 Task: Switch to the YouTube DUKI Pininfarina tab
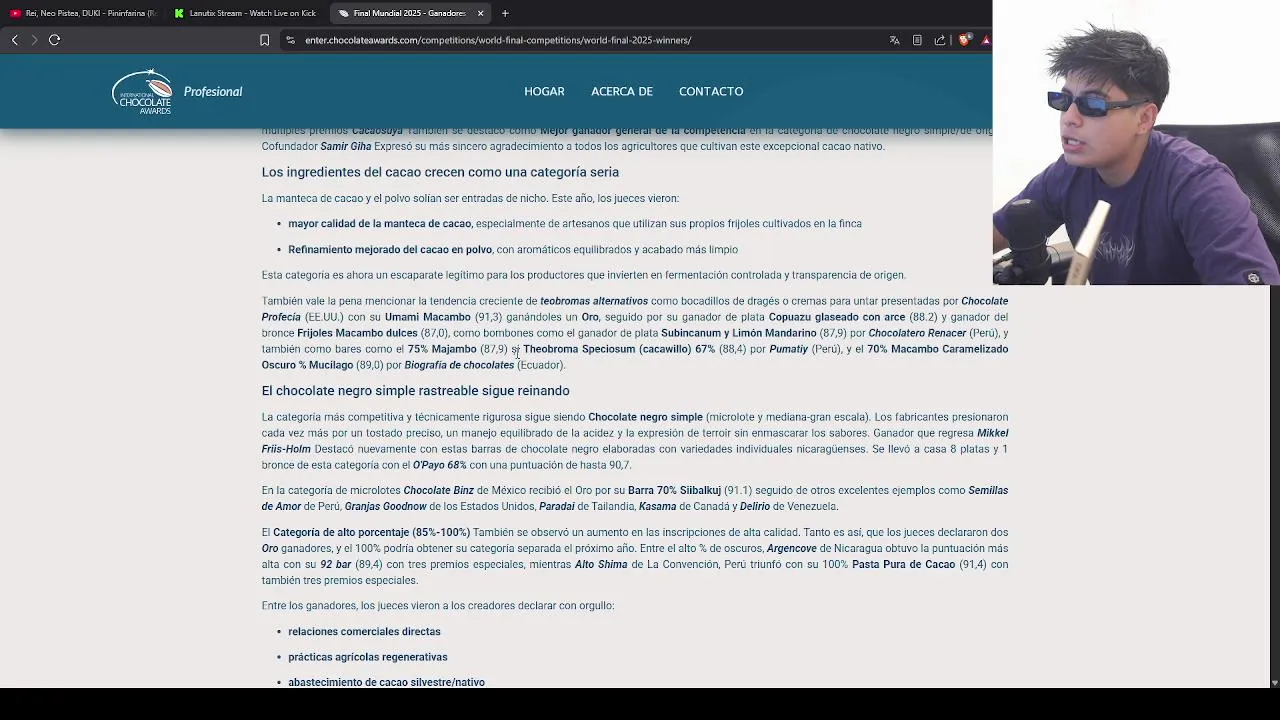point(83,13)
